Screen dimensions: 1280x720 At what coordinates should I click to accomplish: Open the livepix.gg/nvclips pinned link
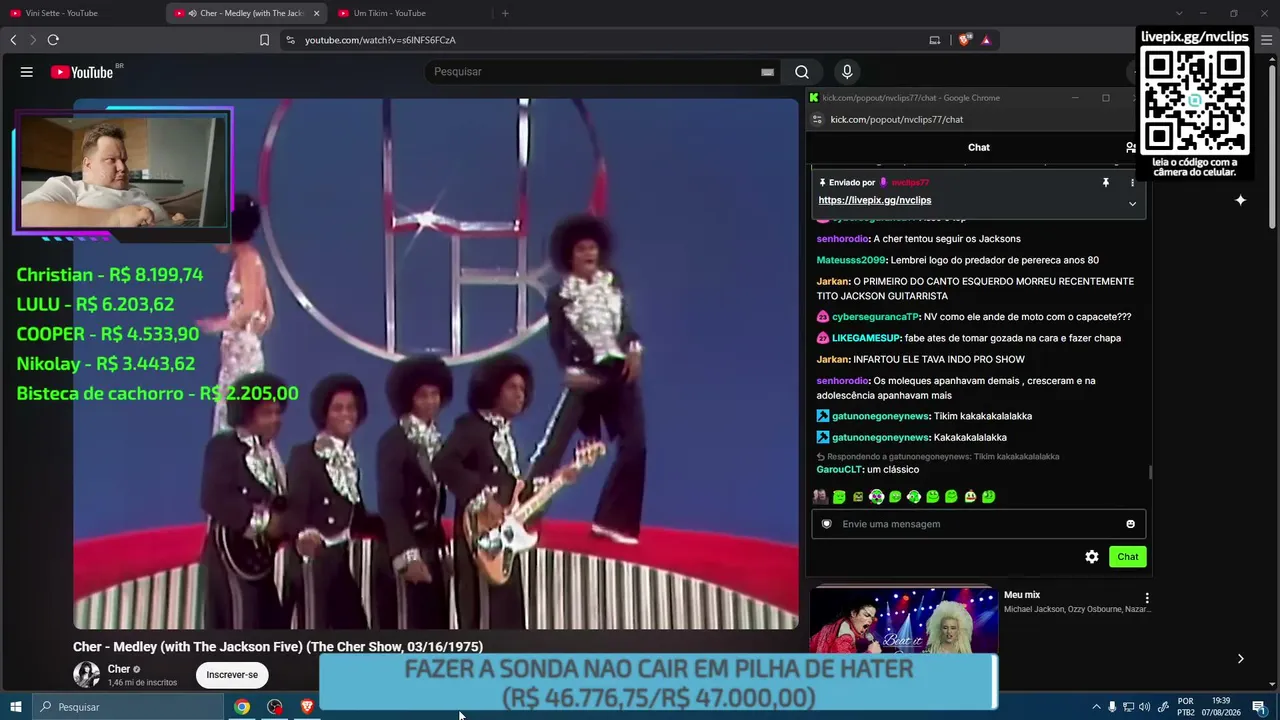pyautogui.click(x=875, y=200)
